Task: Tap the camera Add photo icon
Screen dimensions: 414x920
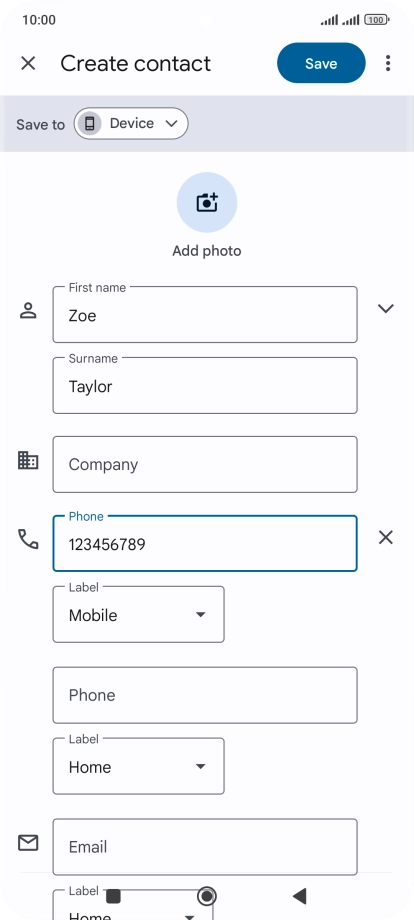Action: click(207, 202)
